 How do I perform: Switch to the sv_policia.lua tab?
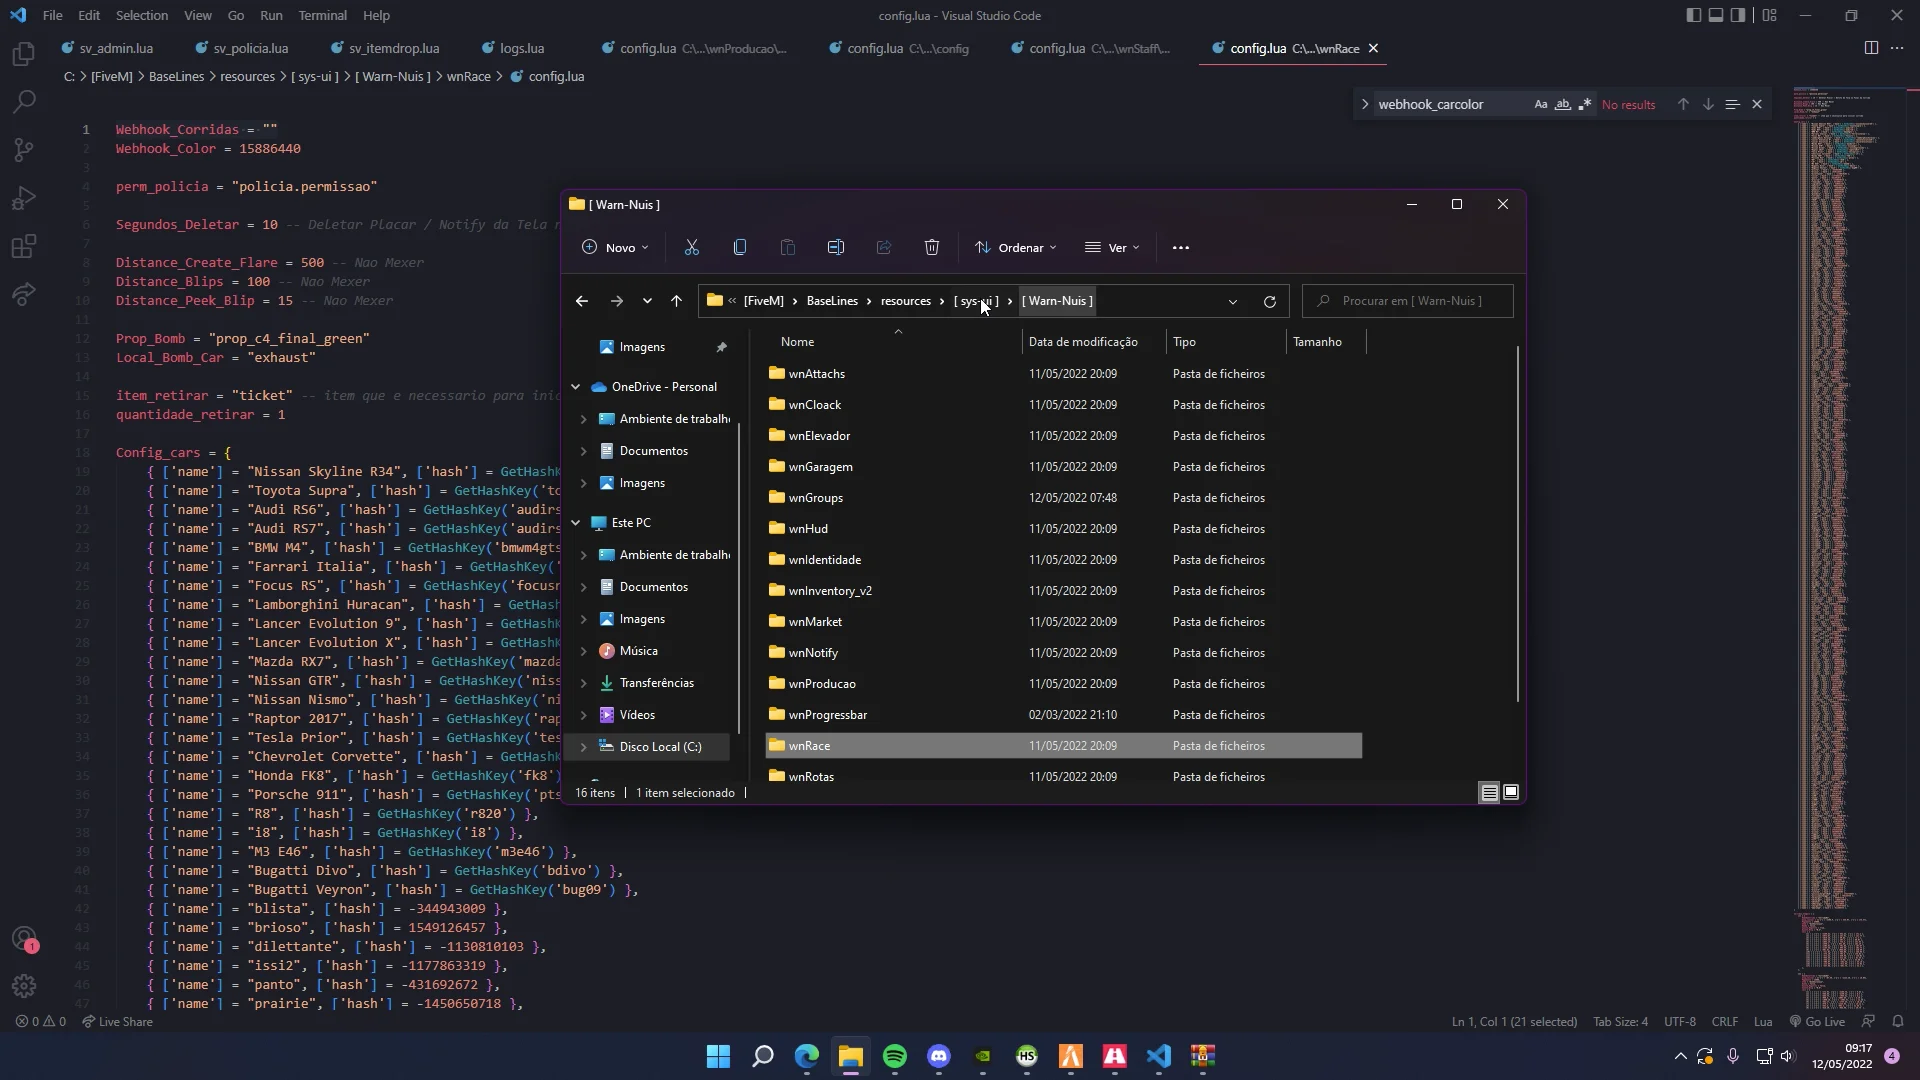[x=250, y=48]
